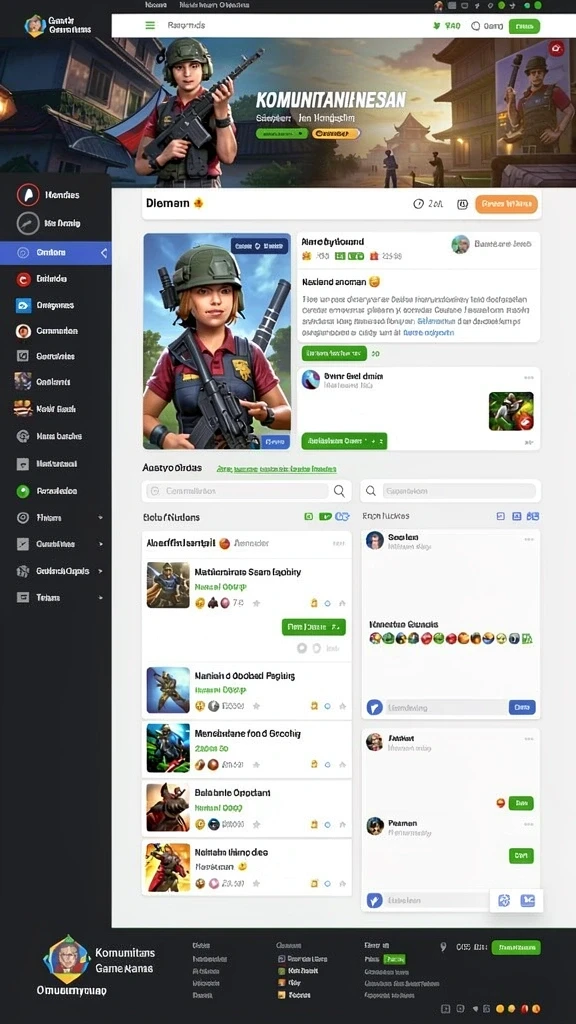Viewport: 576px width, 1024px height.
Task: Expand the sidebar item with target icon arrow
Action: click(100, 518)
